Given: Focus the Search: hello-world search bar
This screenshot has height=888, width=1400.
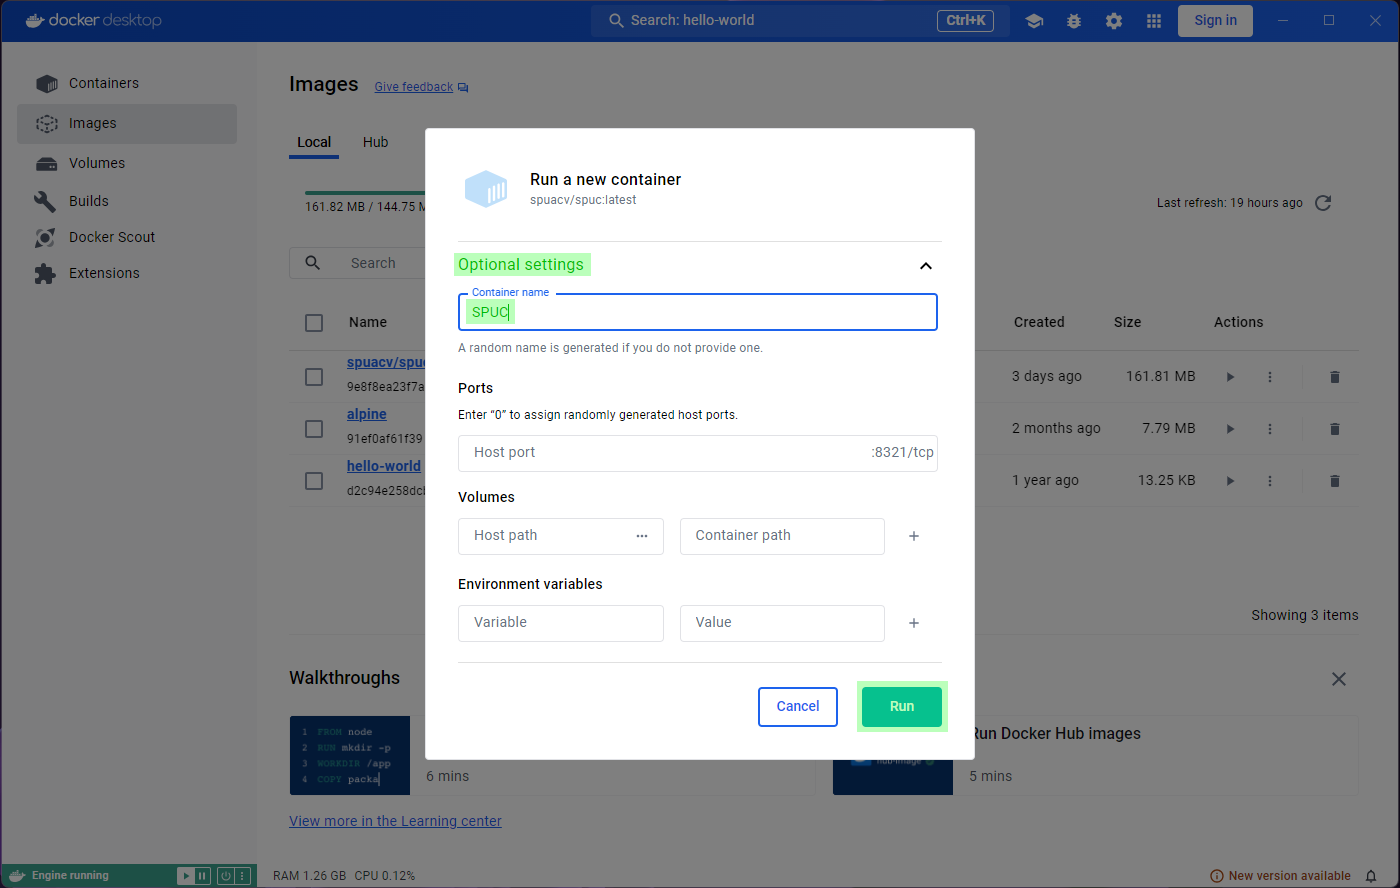Looking at the screenshot, I should tap(801, 20).
